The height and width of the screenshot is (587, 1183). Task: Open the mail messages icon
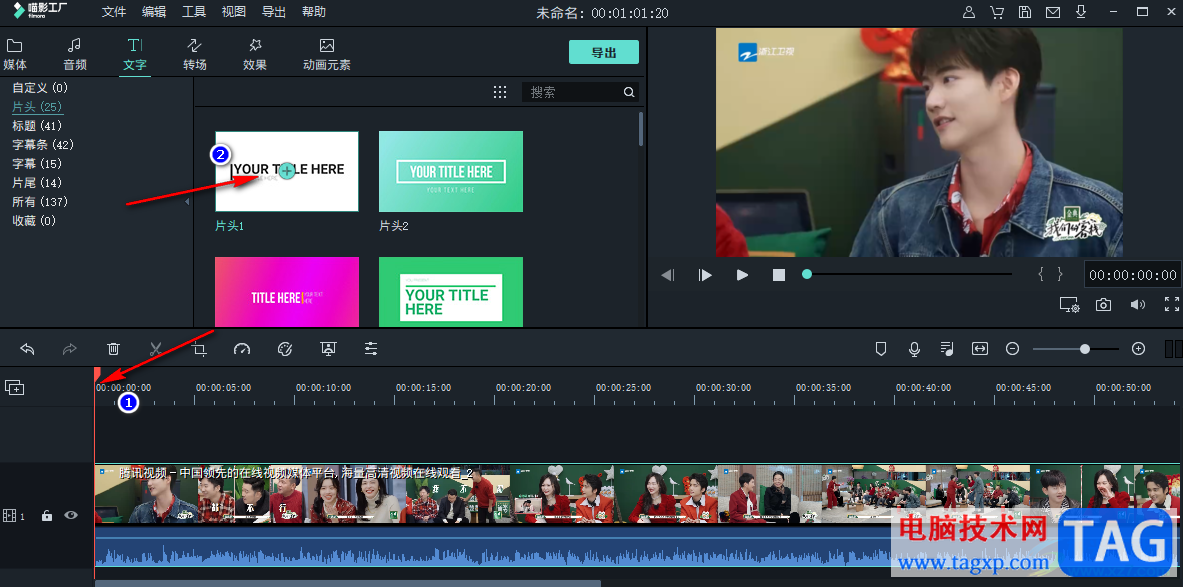pos(1052,12)
